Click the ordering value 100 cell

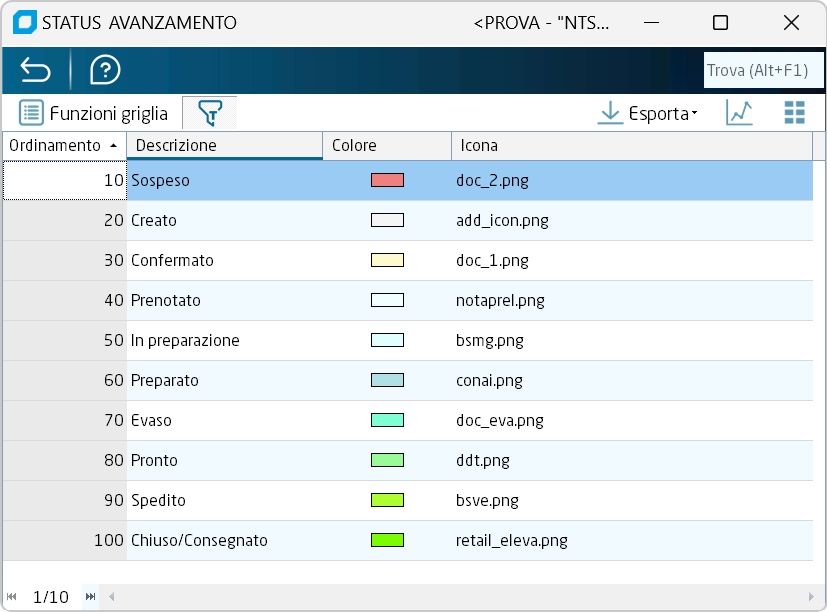(x=65, y=540)
